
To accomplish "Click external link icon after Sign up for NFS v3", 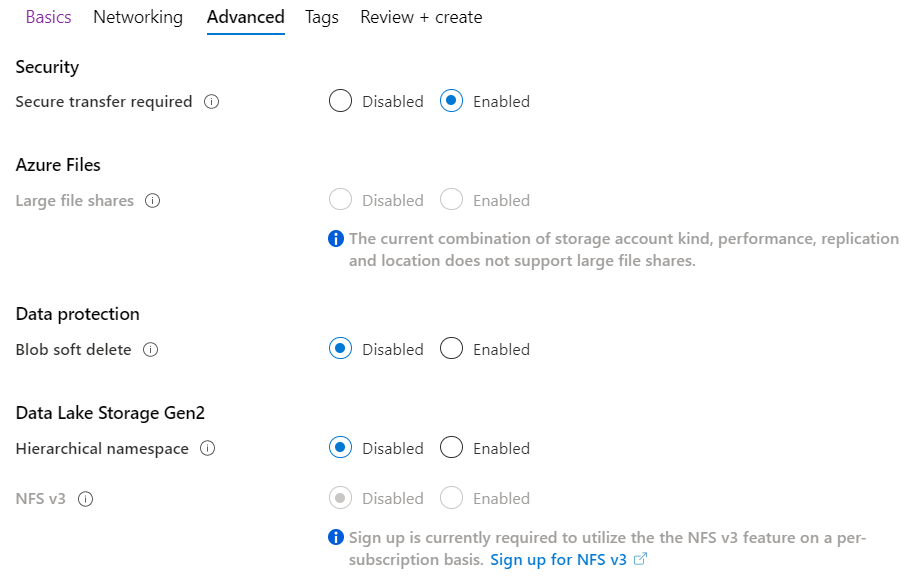I will click(640, 559).
